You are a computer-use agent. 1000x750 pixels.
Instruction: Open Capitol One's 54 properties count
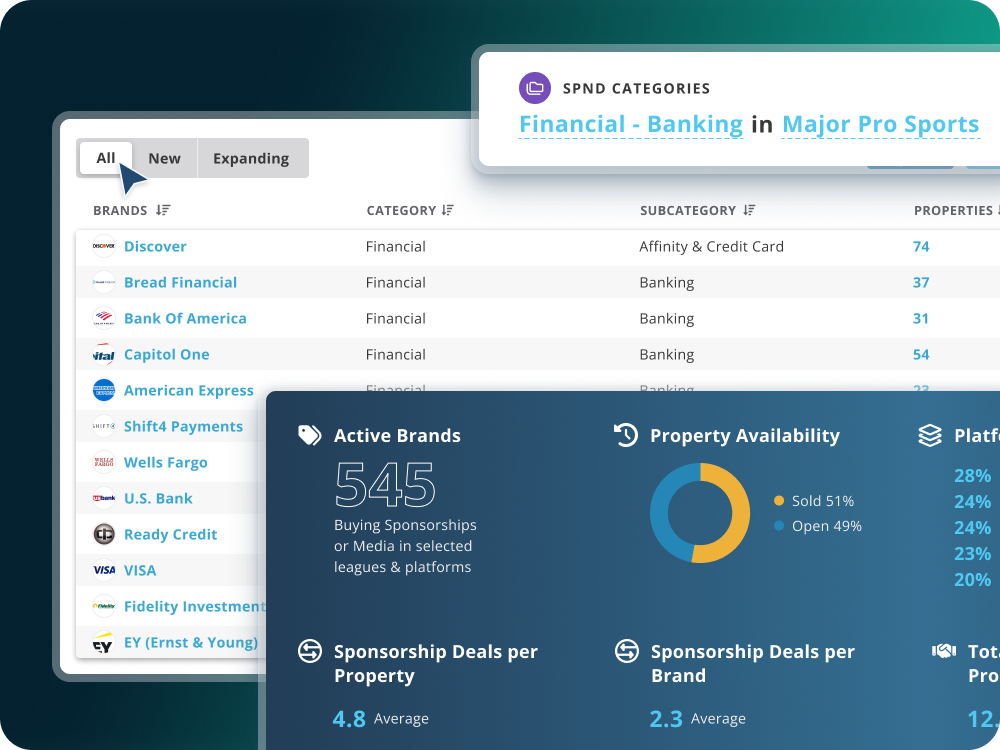(x=921, y=355)
